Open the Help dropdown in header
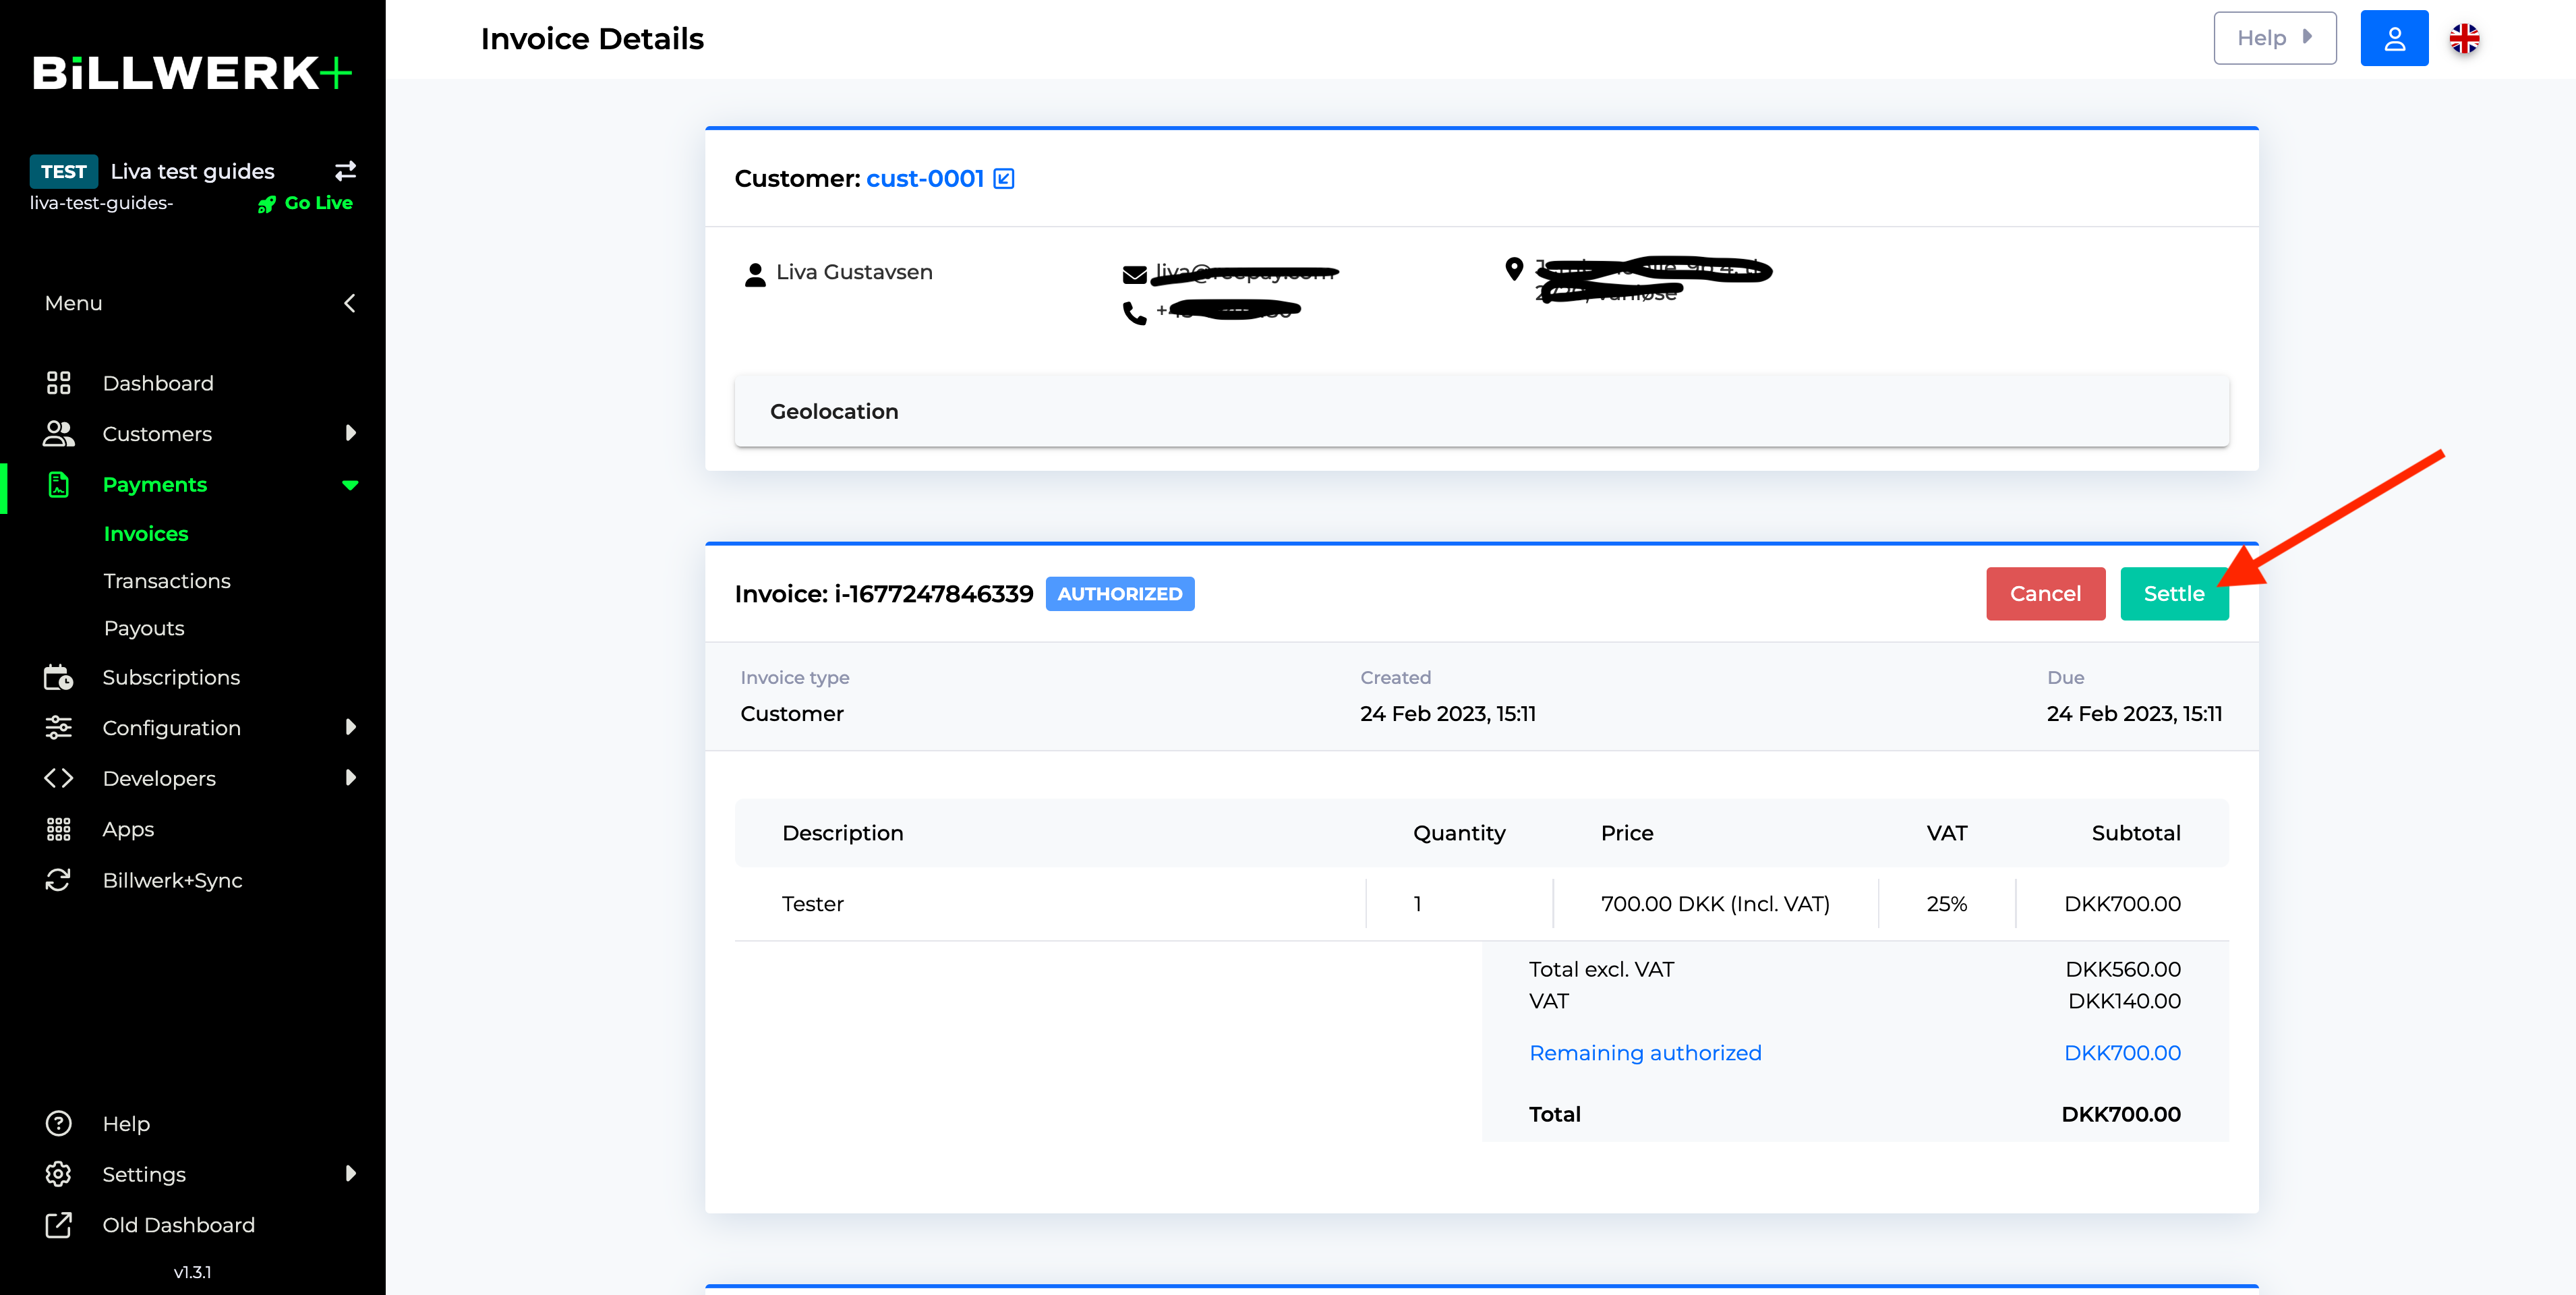The image size is (2576, 1295). pos(2274,38)
